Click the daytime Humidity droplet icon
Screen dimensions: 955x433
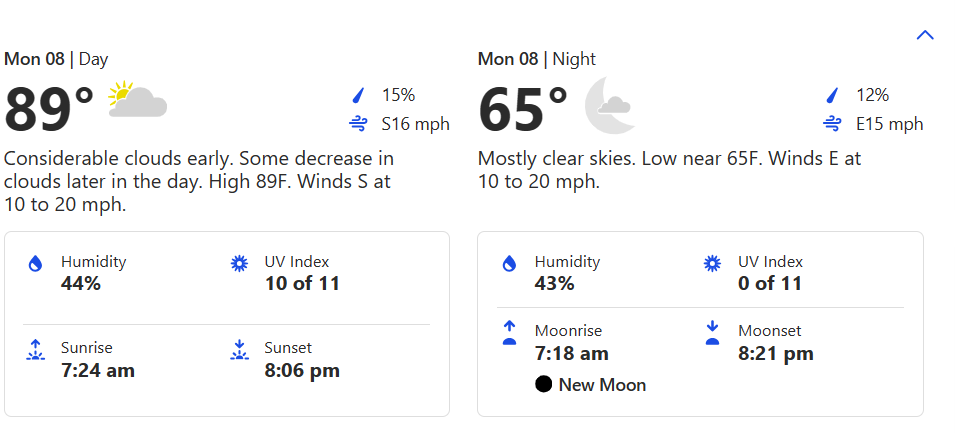36,264
